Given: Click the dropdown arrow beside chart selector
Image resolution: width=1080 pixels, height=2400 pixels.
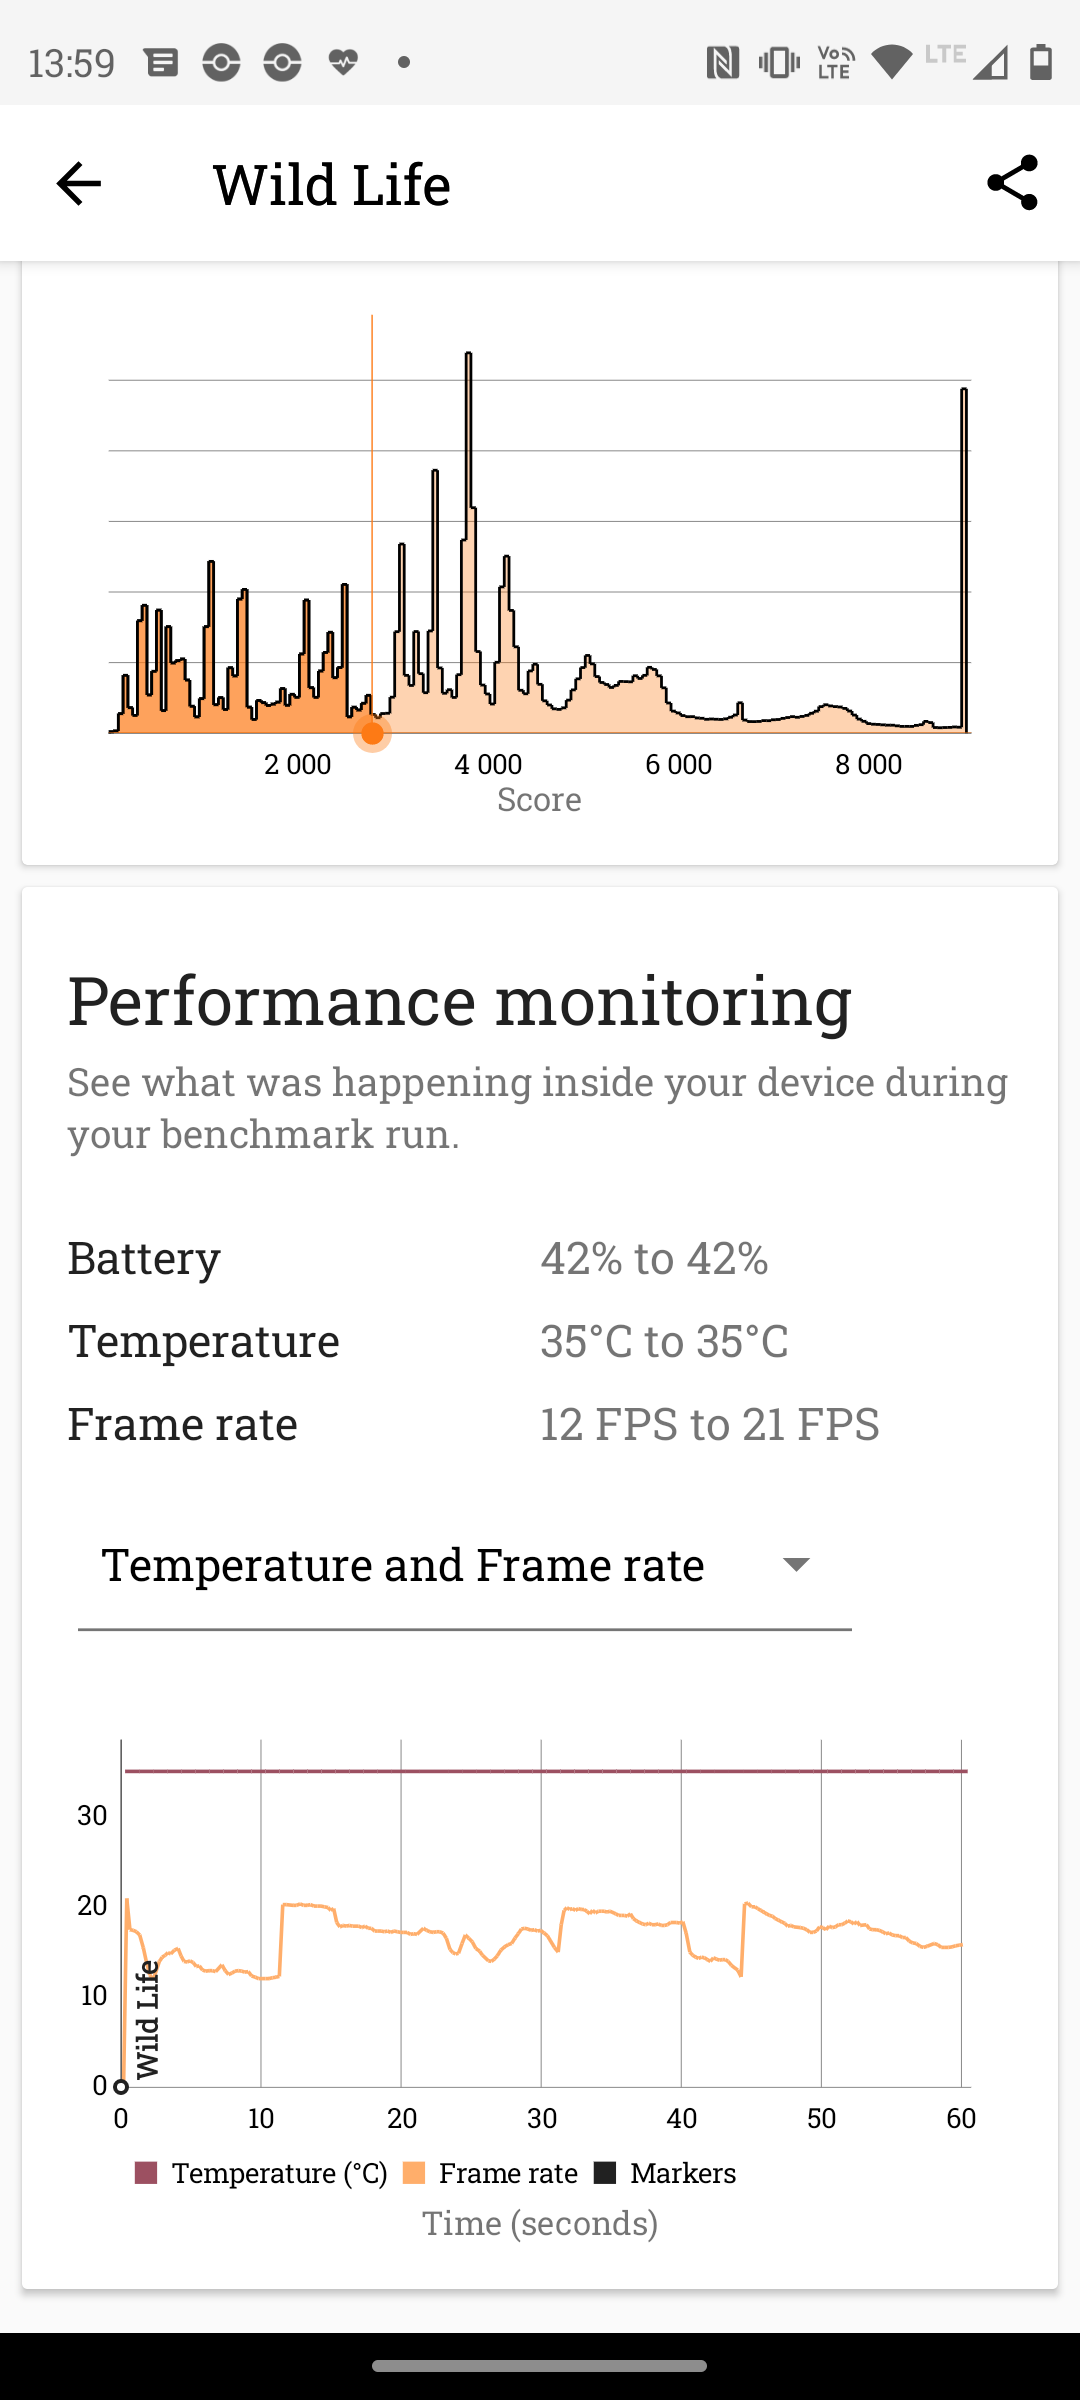Looking at the screenshot, I should (796, 1565).
